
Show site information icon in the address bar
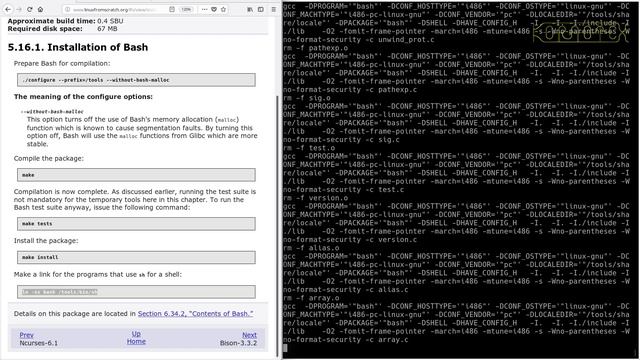point(68,9)
